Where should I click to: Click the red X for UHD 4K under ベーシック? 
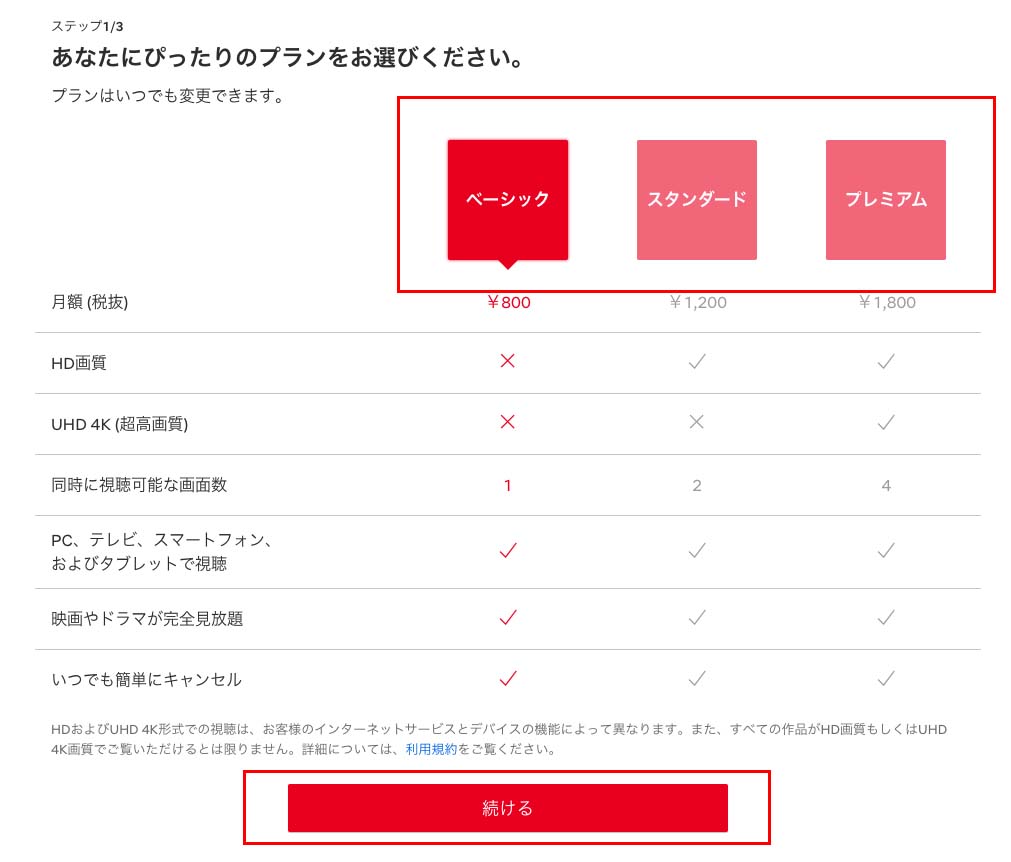tap(507, 422)
